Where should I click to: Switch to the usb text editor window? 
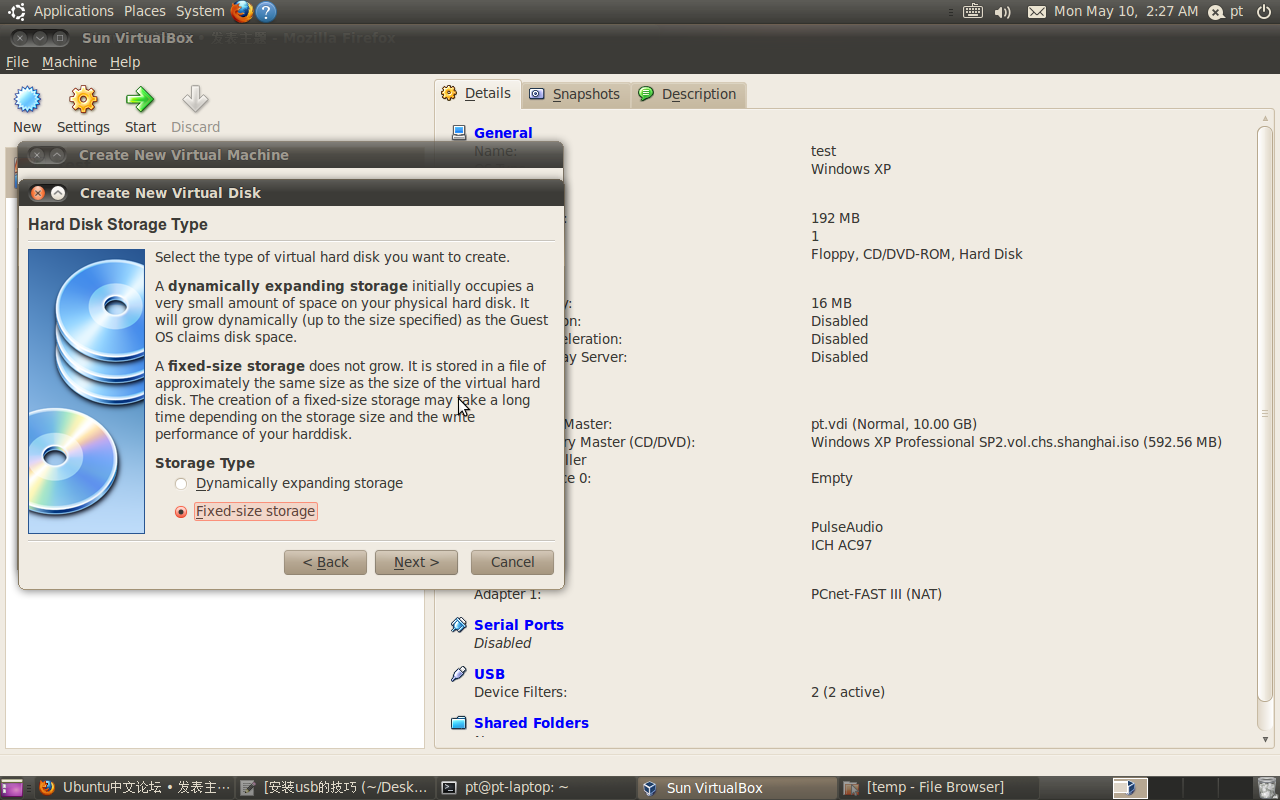tap(336, 788)
